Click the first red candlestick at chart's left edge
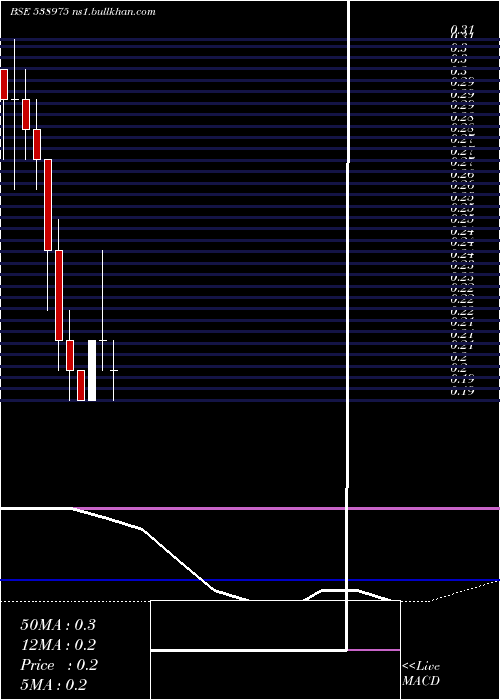Viewport: 500px width, 700px height. (4, 84)
